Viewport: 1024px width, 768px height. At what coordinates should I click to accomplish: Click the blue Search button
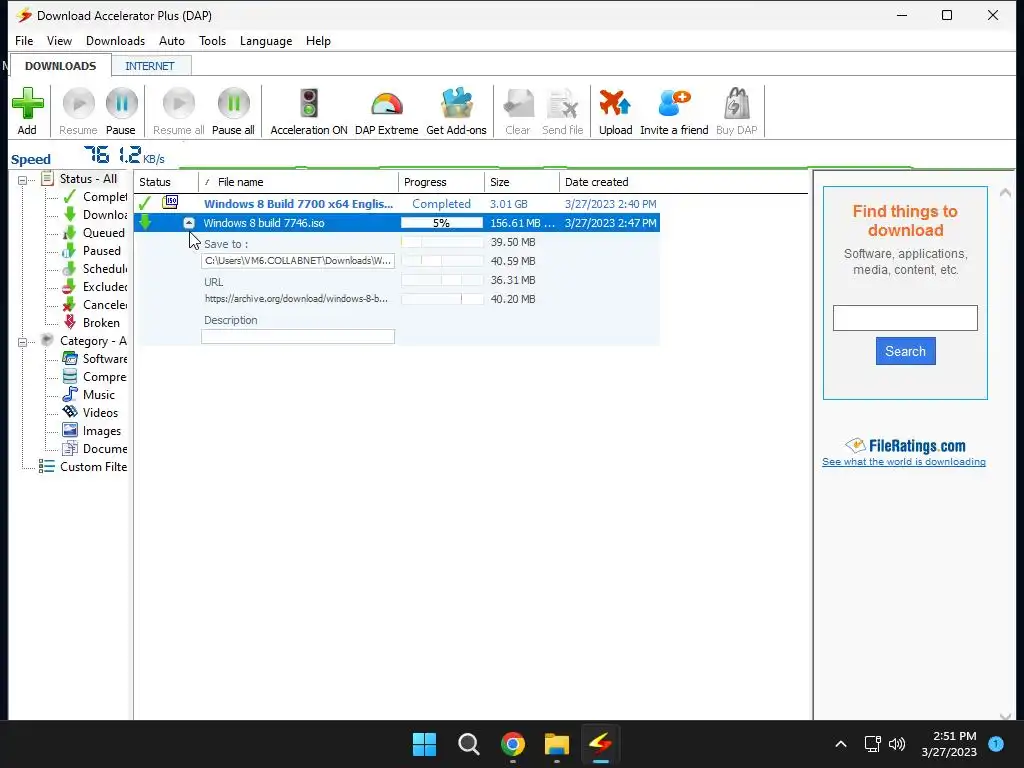pos(905,351)
